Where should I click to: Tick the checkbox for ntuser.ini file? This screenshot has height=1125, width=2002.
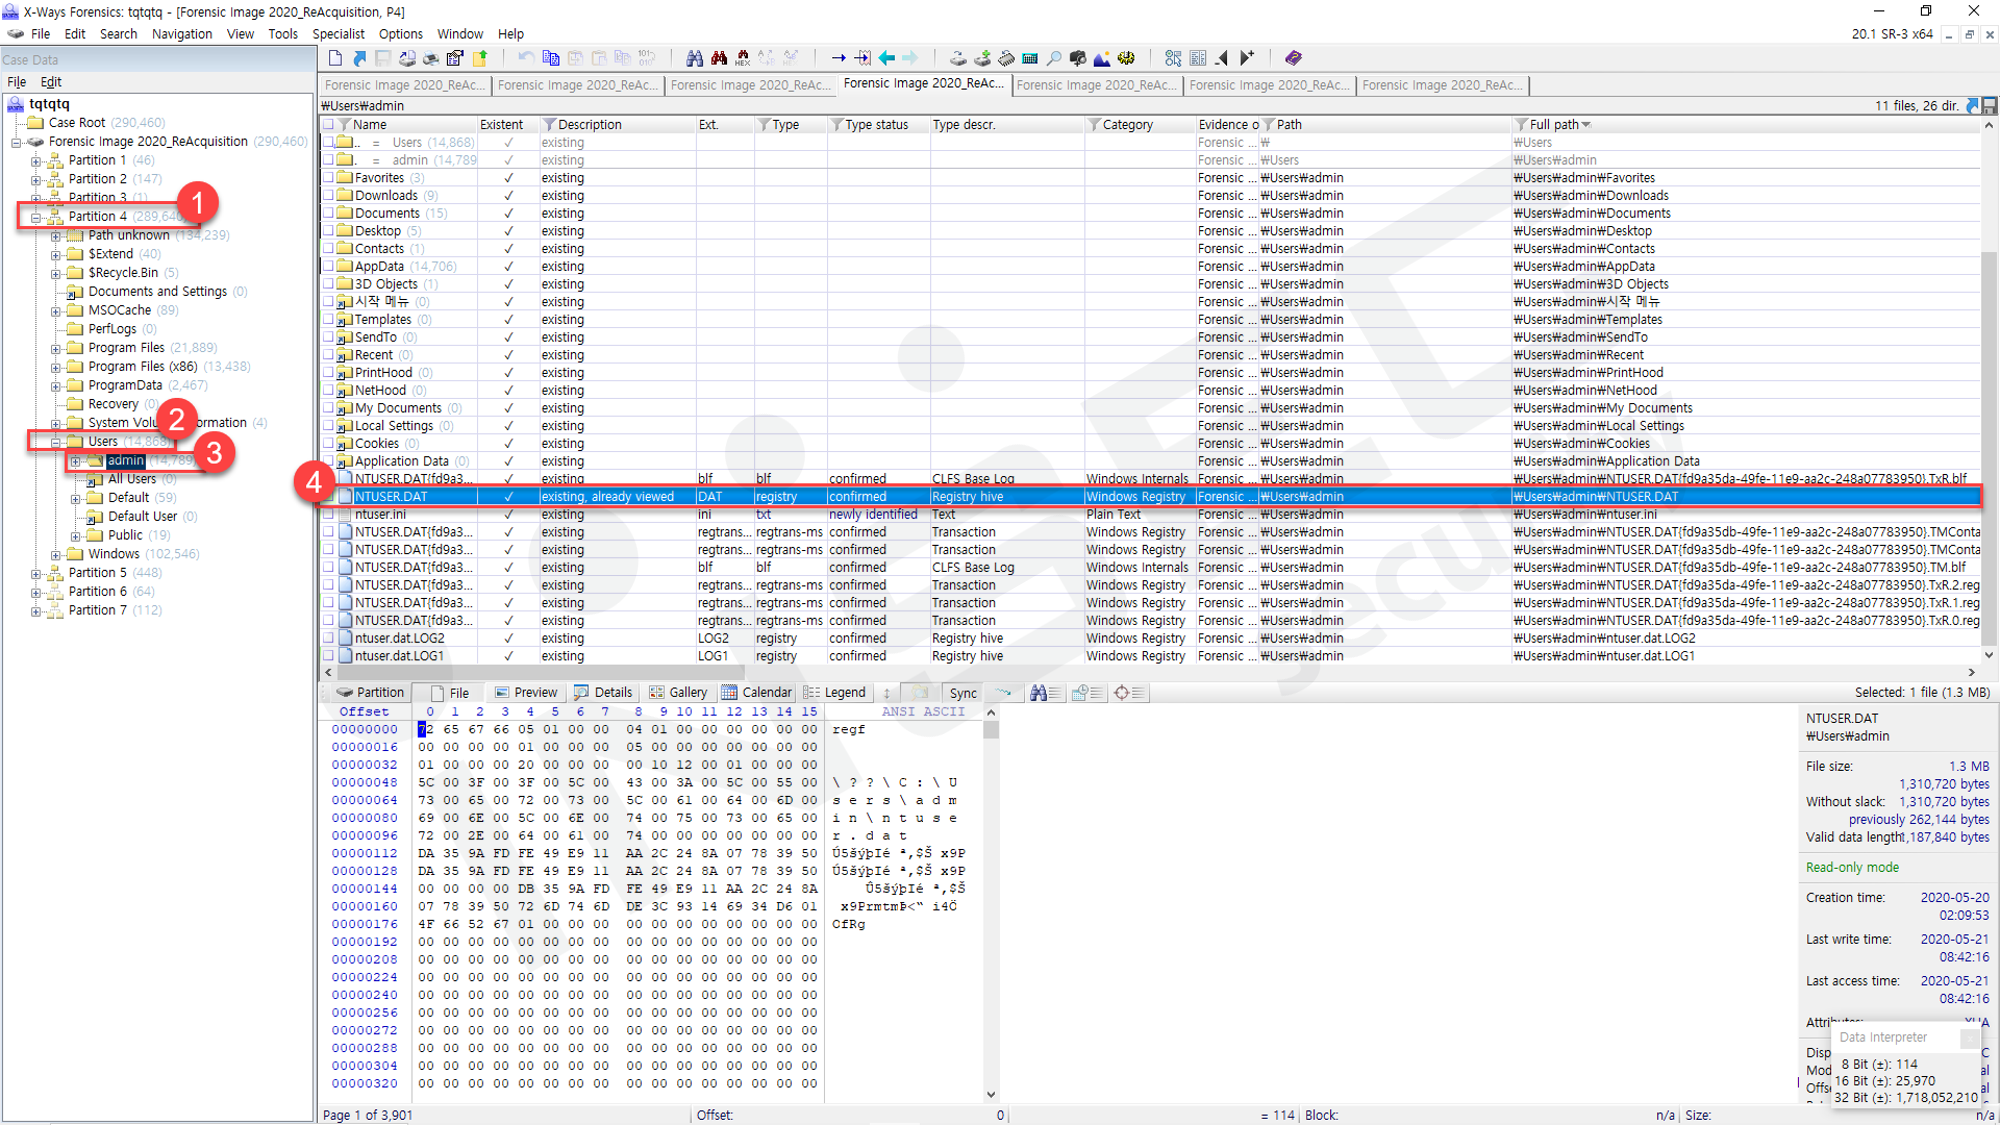[x=328, y=514]
